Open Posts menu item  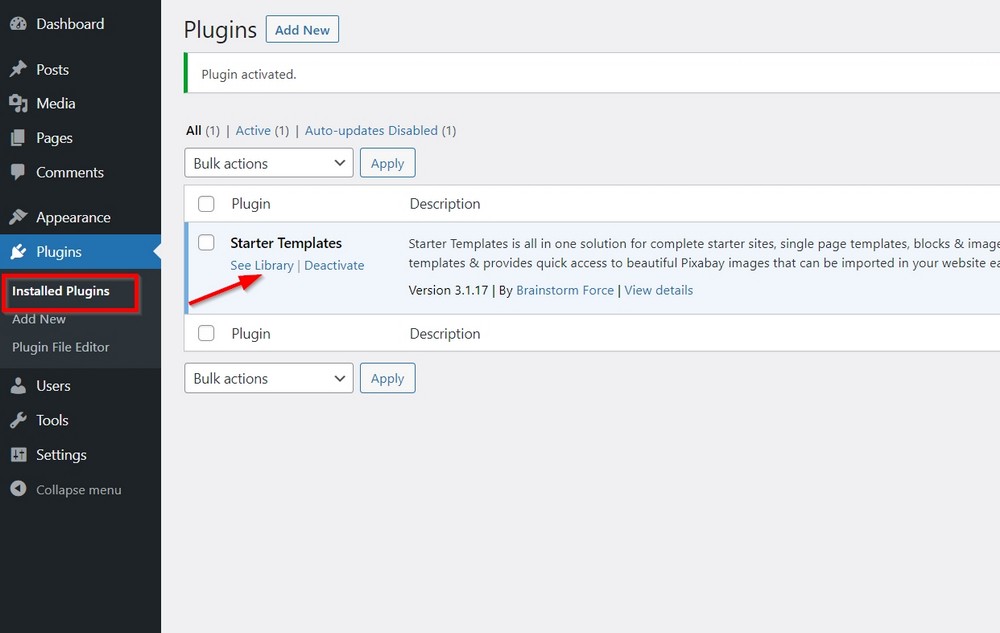coord(52,69)
